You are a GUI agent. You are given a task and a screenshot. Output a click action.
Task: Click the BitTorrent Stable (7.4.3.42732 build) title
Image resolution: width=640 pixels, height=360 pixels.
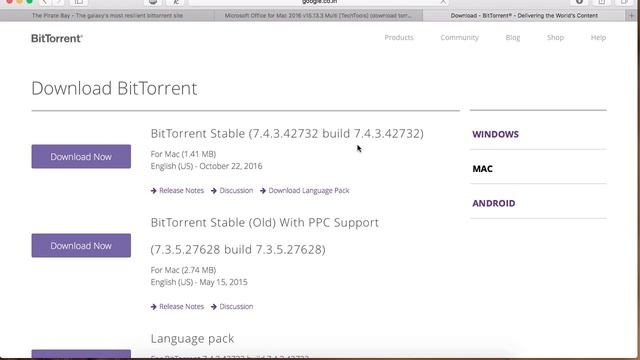tap(287, 133)
